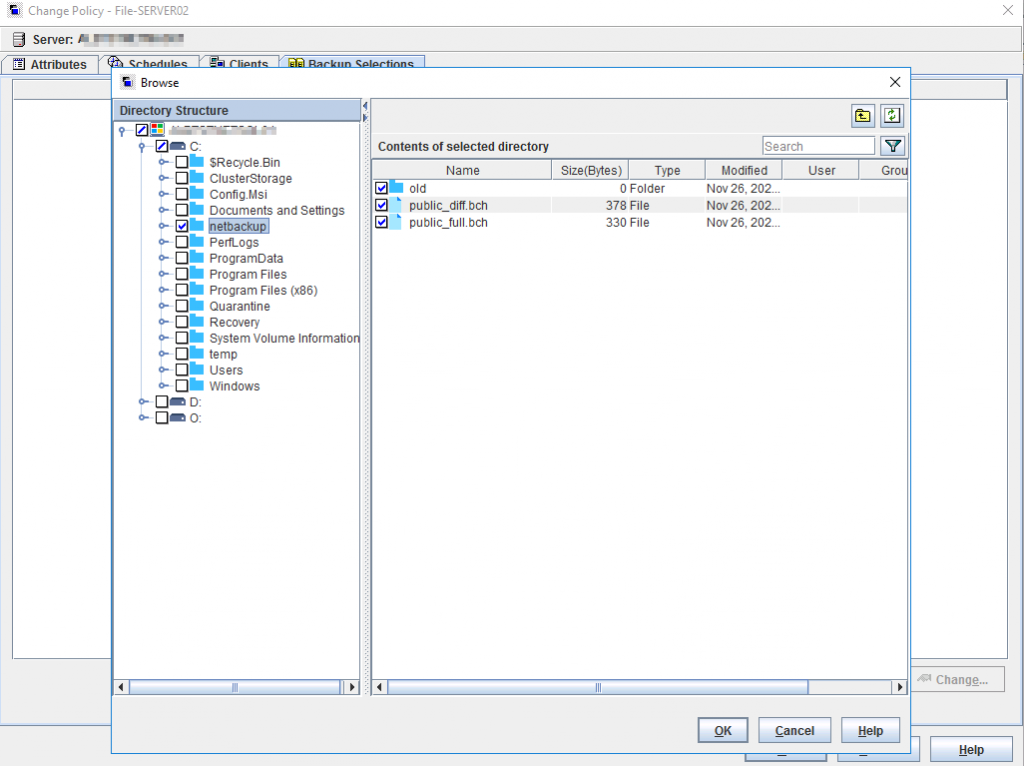The image size is (1024, 766).
Task: Click the D: drive icon
Action: click(x=178, y=402)
